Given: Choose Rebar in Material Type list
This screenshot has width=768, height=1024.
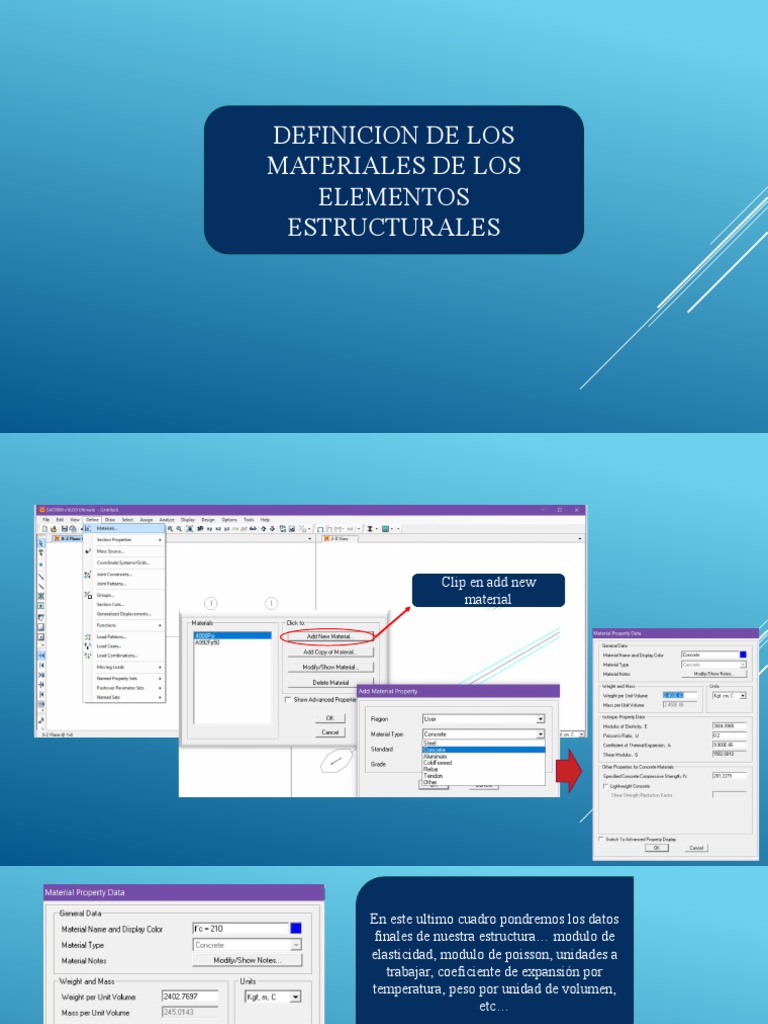Looking at the screenshot, I should 483,769.
